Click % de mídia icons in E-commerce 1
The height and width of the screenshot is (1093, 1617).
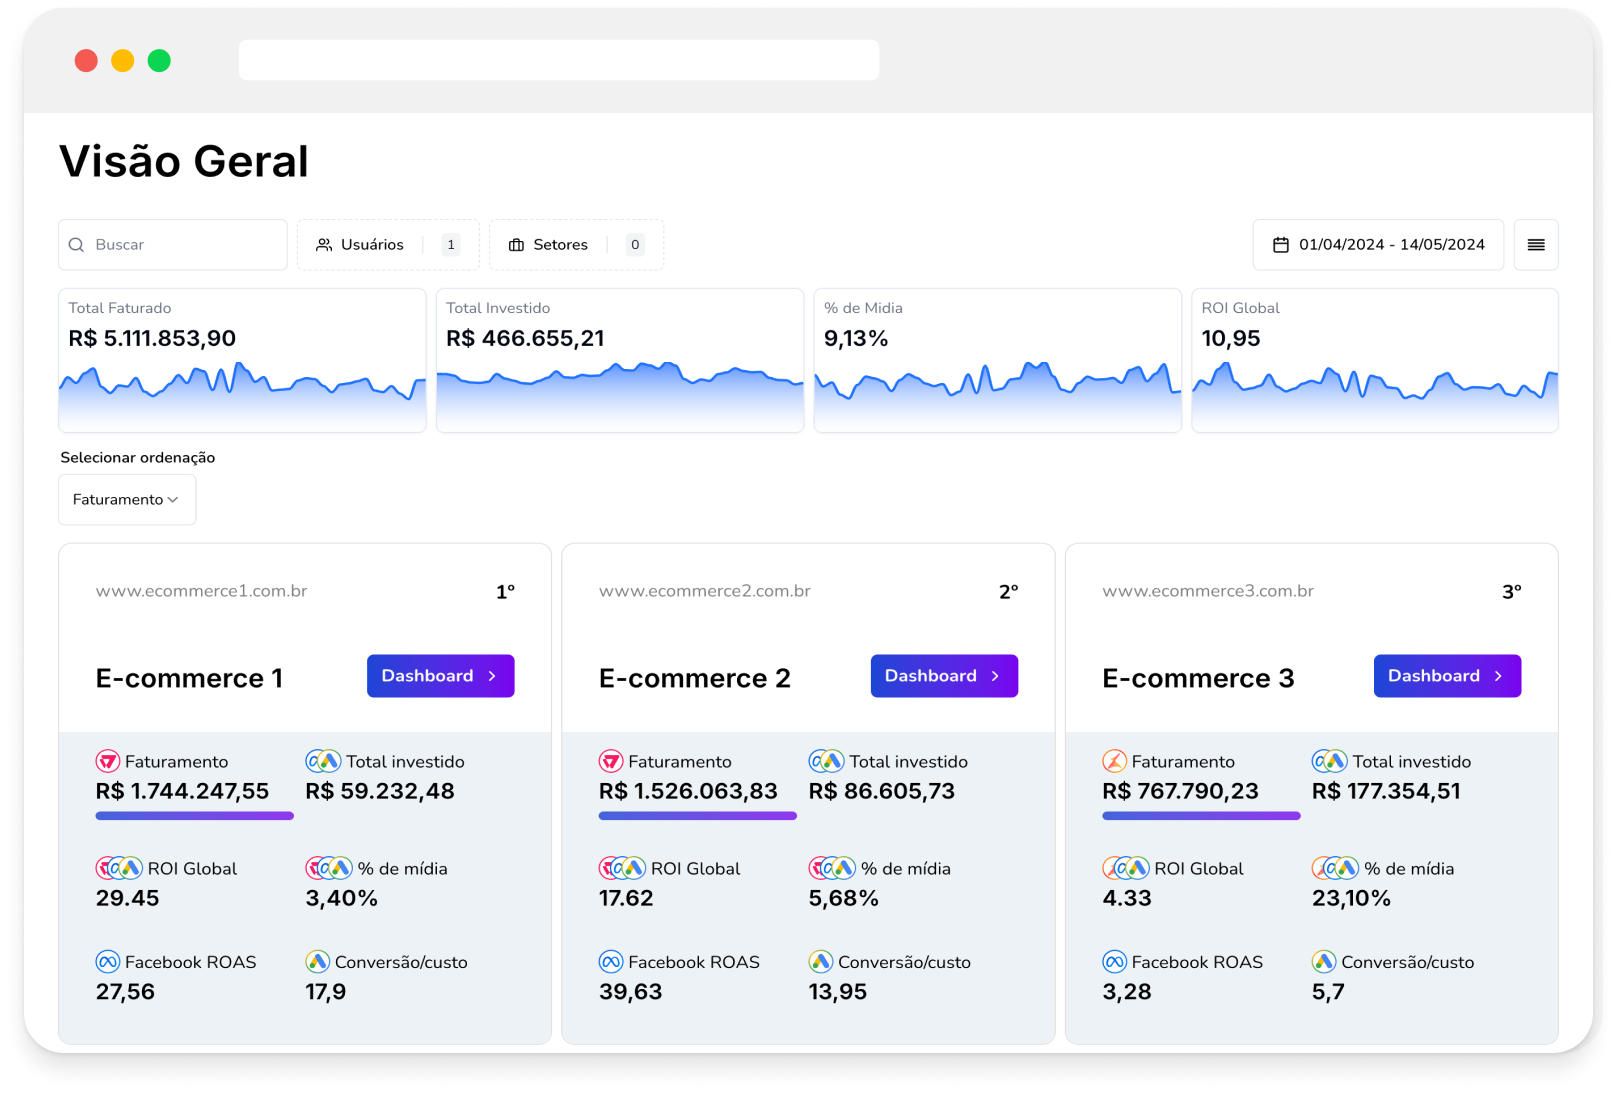pos(329,868)
